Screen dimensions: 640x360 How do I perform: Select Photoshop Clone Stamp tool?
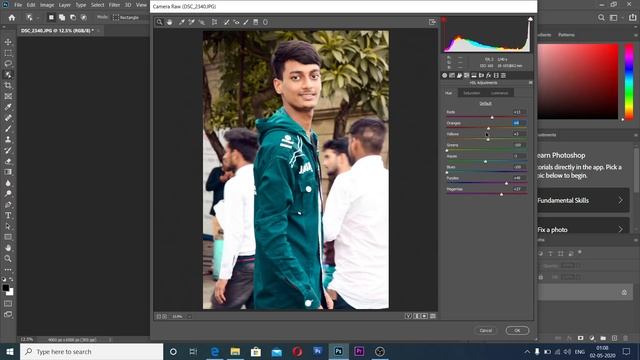click(8, 139)
